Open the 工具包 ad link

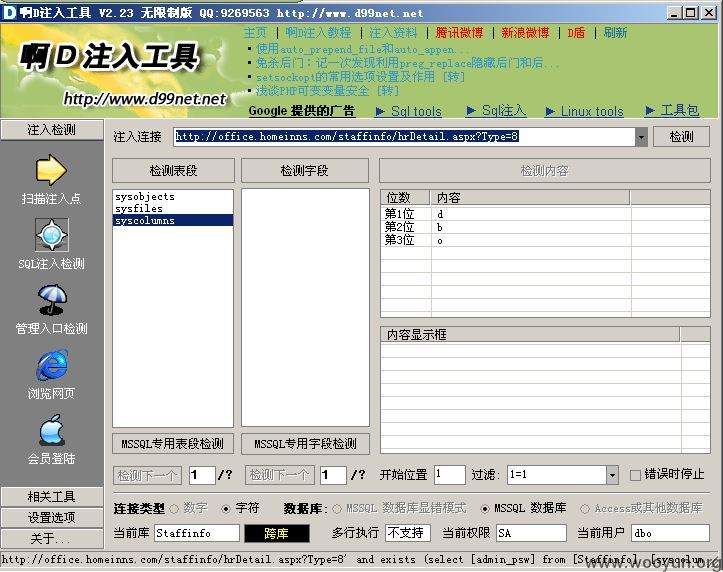click(x=673, y=110)
